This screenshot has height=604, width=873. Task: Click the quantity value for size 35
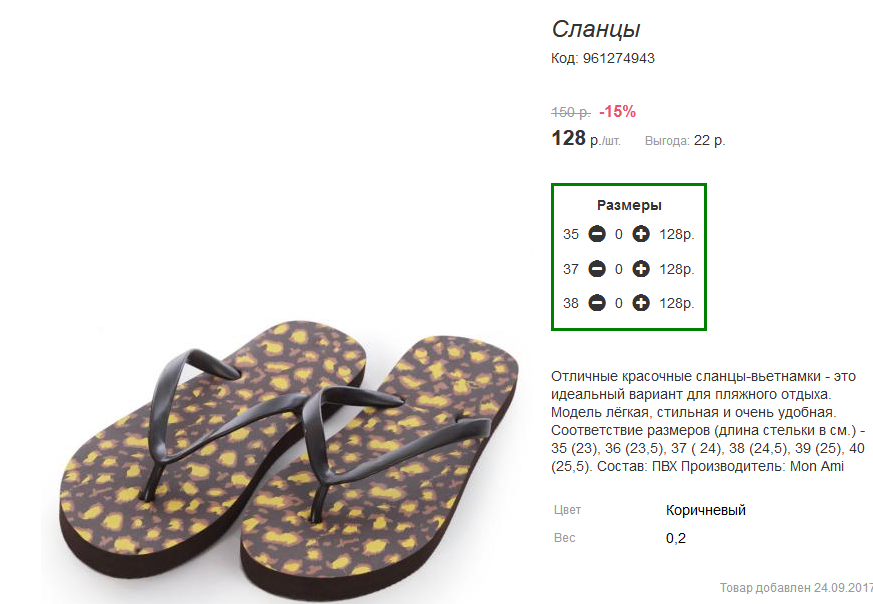pyautogui.click(x=619, y=234)
